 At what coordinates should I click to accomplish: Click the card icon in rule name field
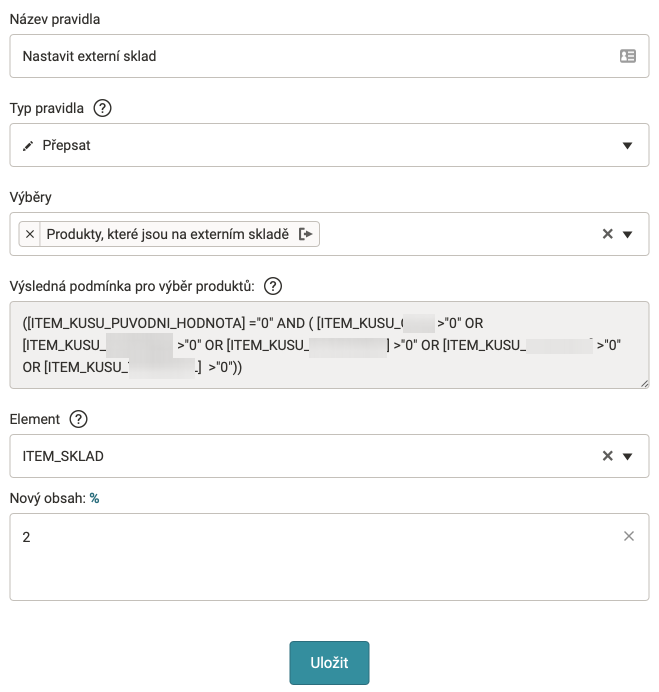[x=628, y=56]
